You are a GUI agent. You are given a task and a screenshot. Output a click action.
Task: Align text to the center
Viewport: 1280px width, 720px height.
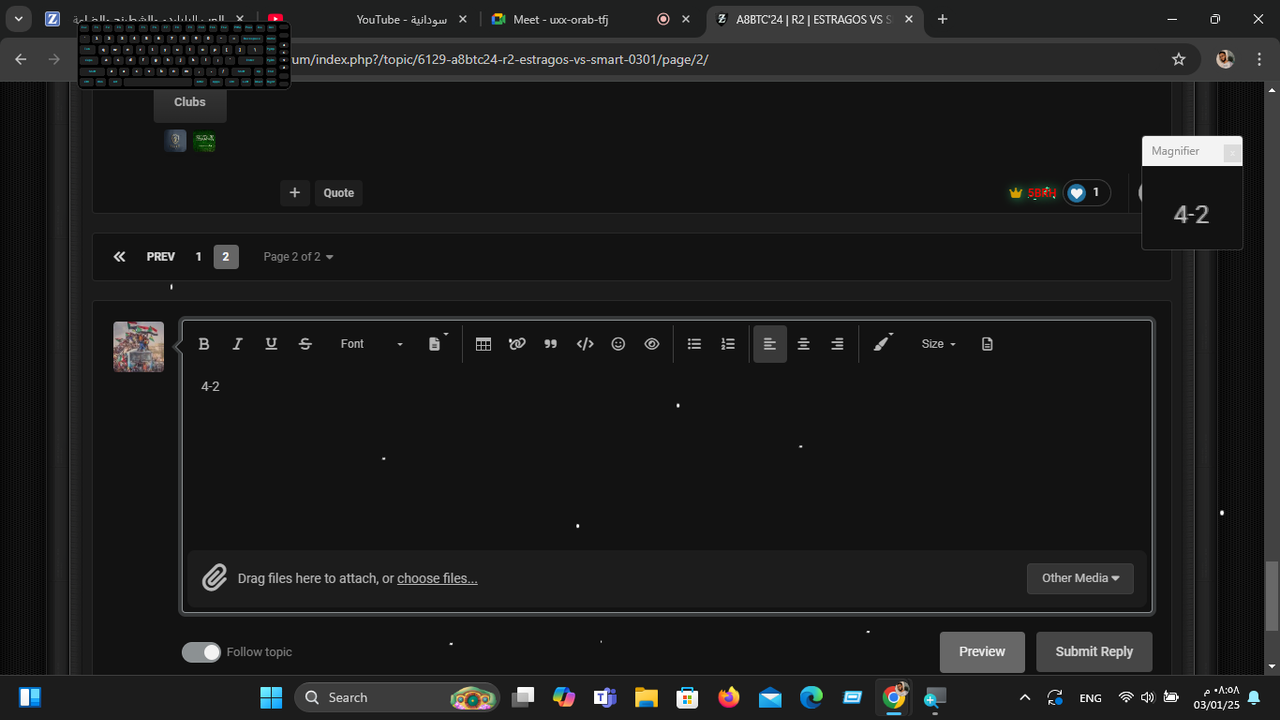point(803,344)
